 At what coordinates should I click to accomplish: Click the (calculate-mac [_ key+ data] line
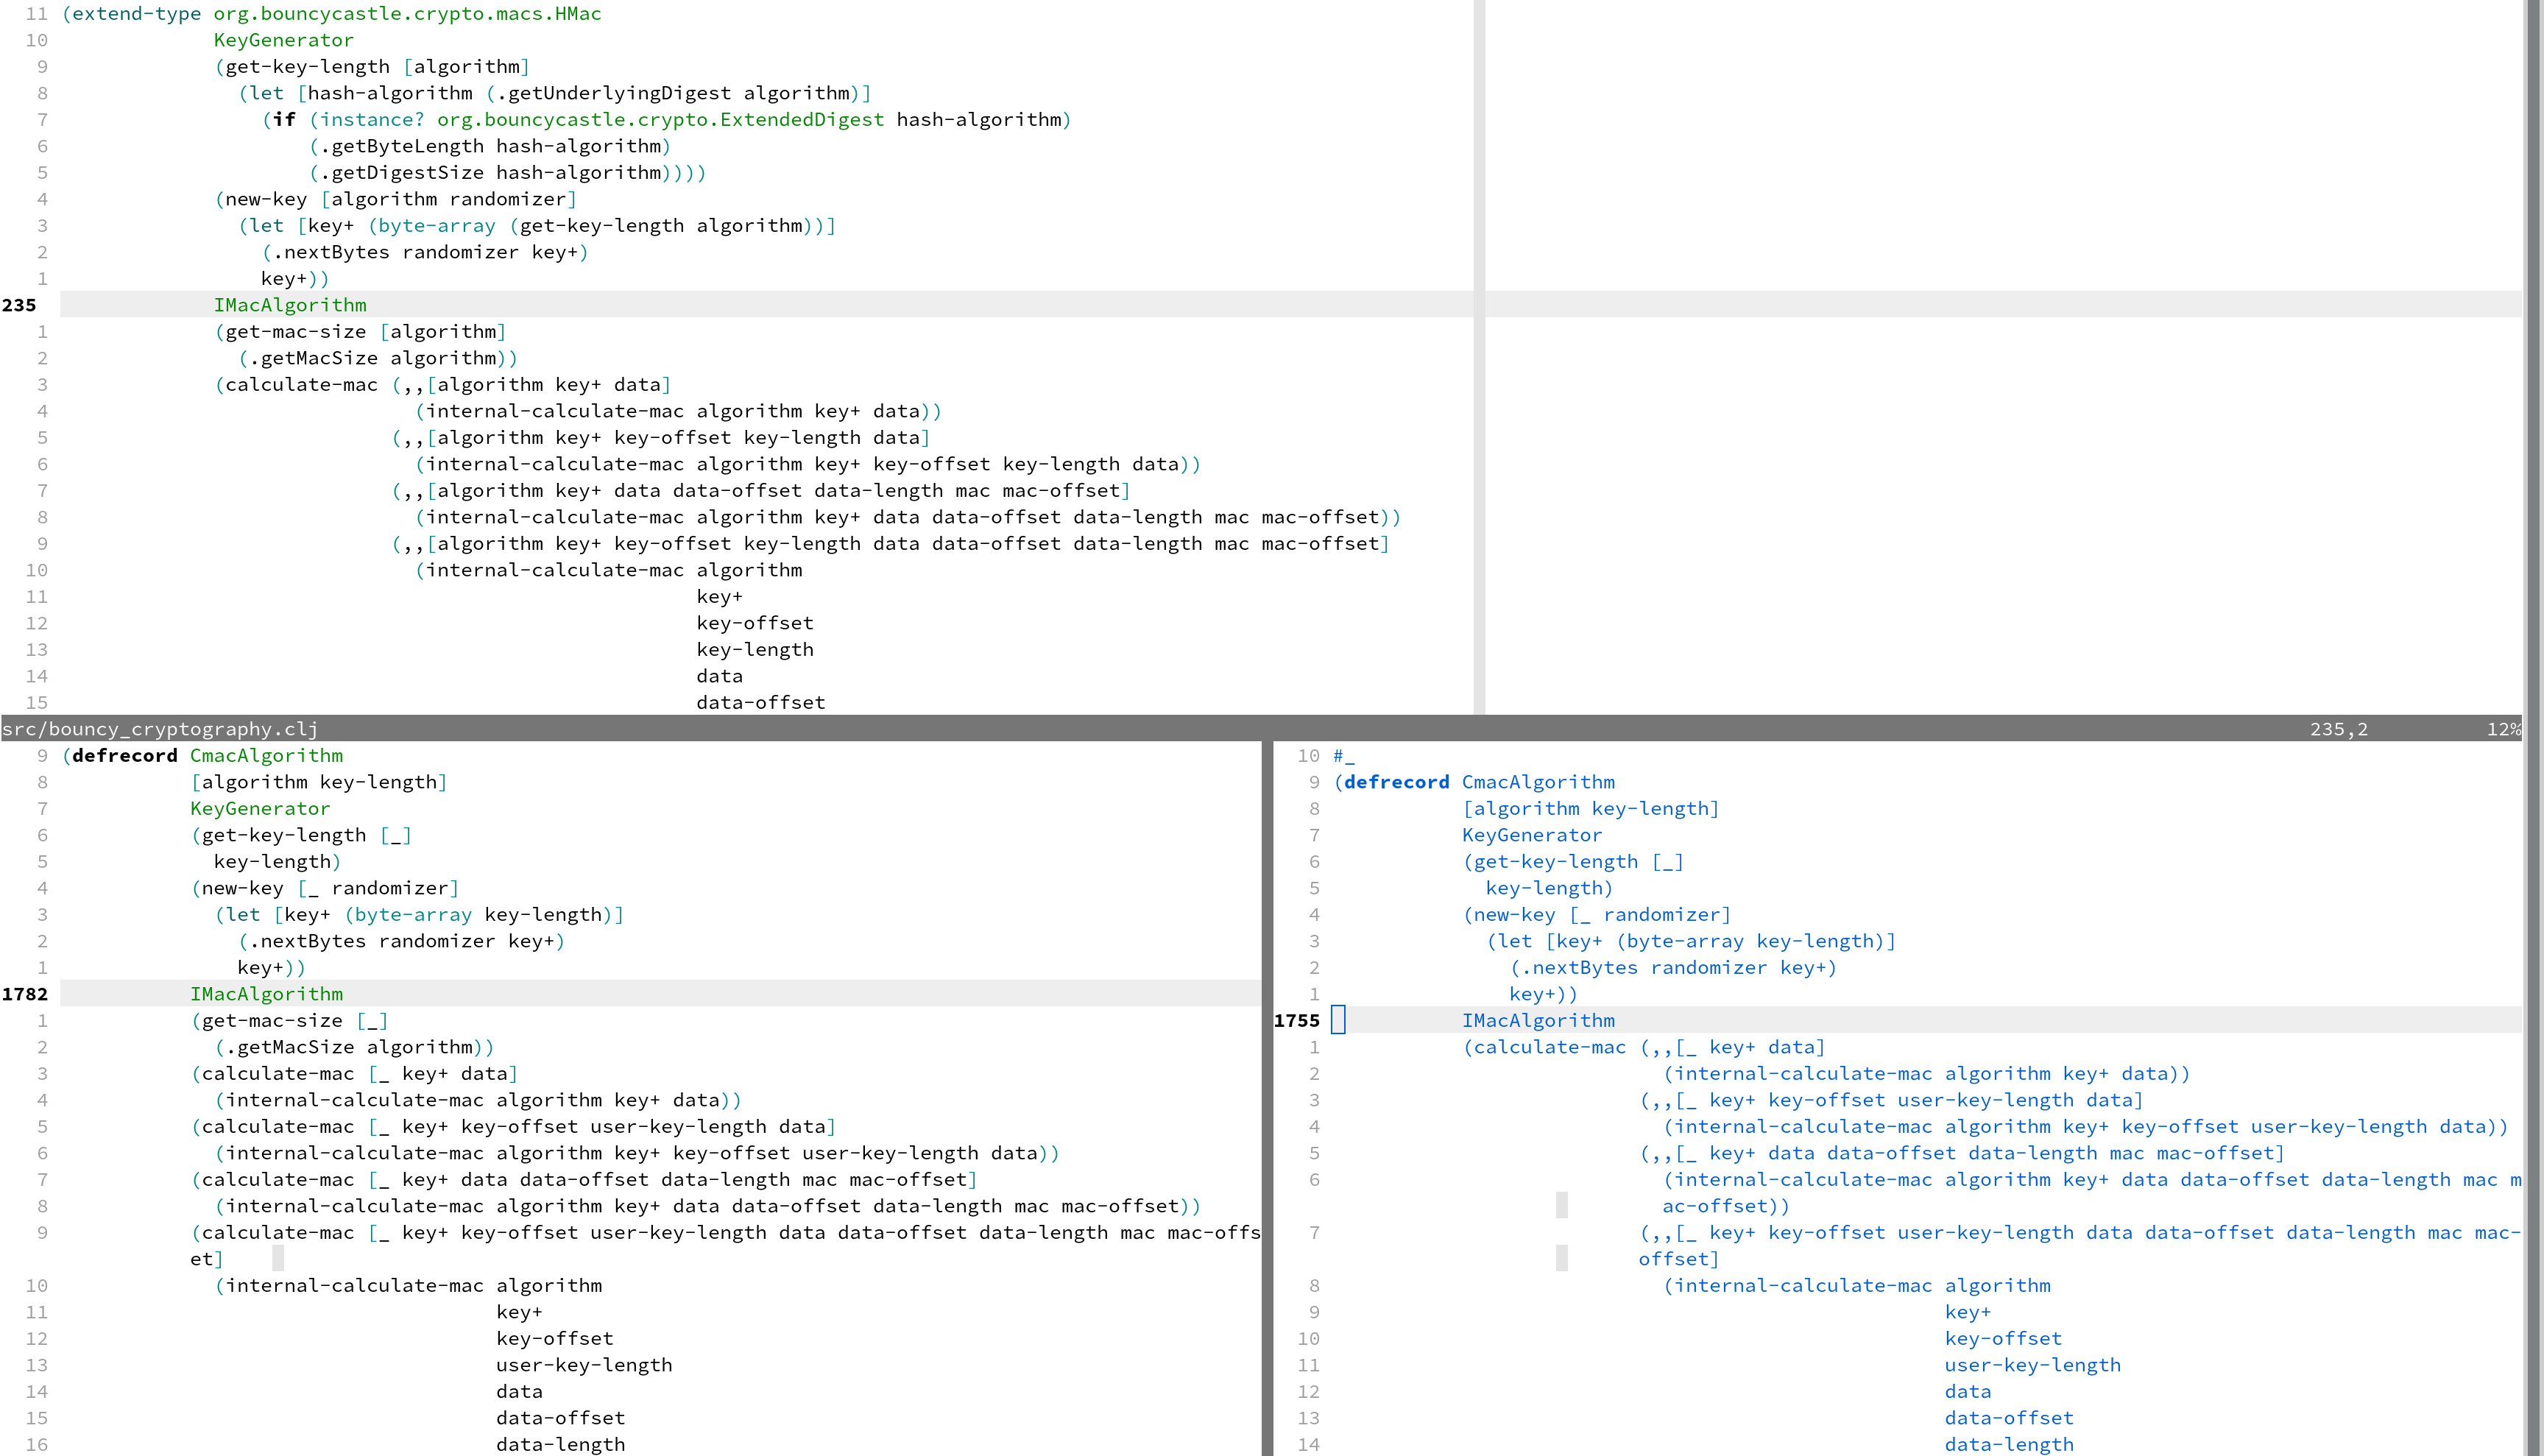click(354, 1074)
